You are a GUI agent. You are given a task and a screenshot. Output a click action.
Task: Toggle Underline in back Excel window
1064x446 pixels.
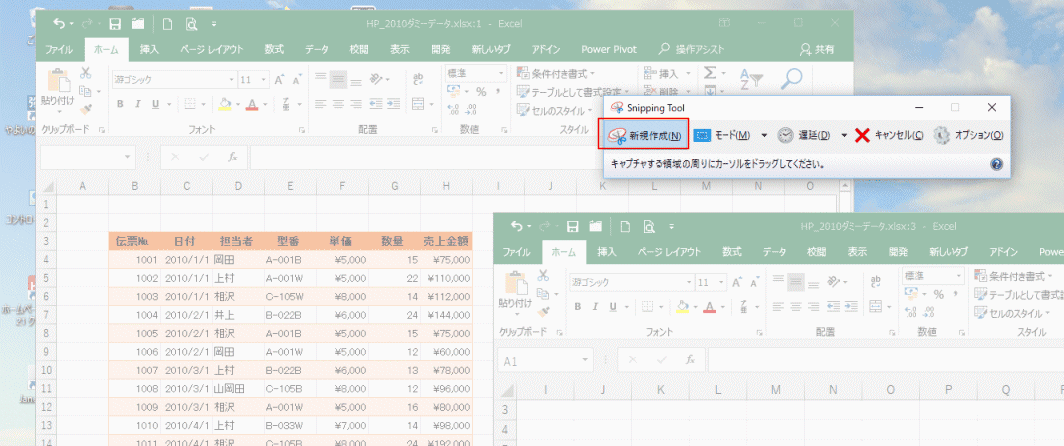(155, 105)
